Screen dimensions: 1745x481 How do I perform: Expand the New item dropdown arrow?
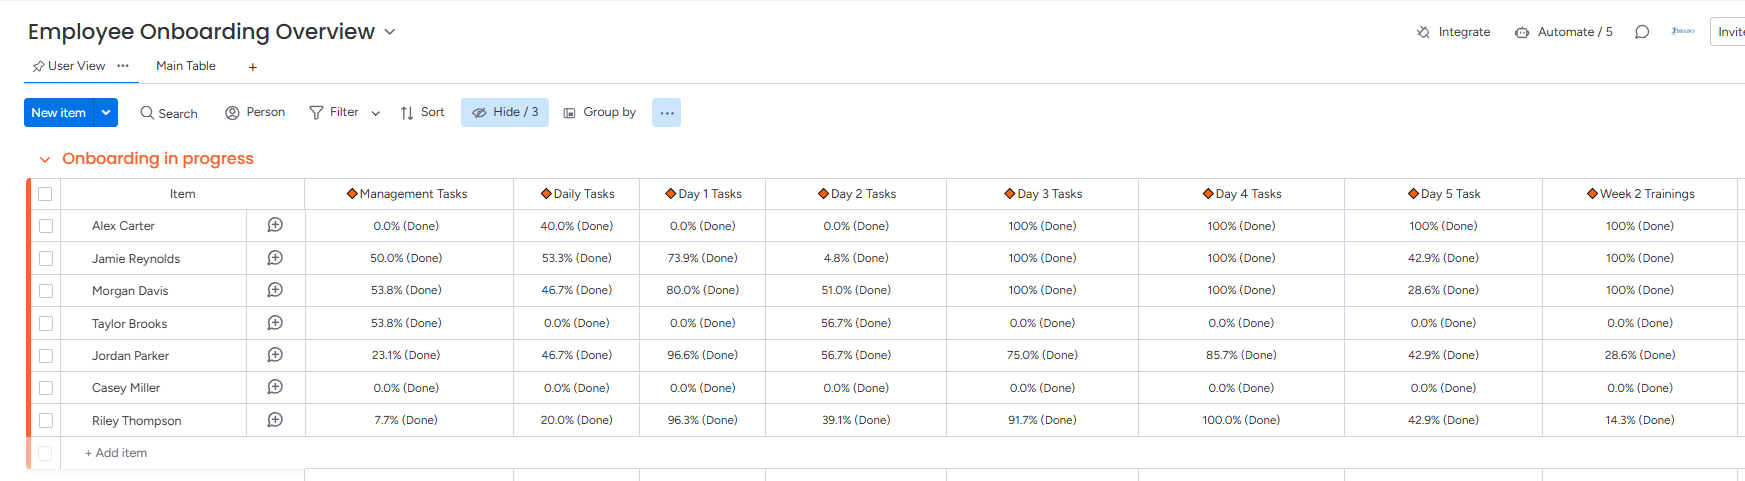[x=106, y=113]
